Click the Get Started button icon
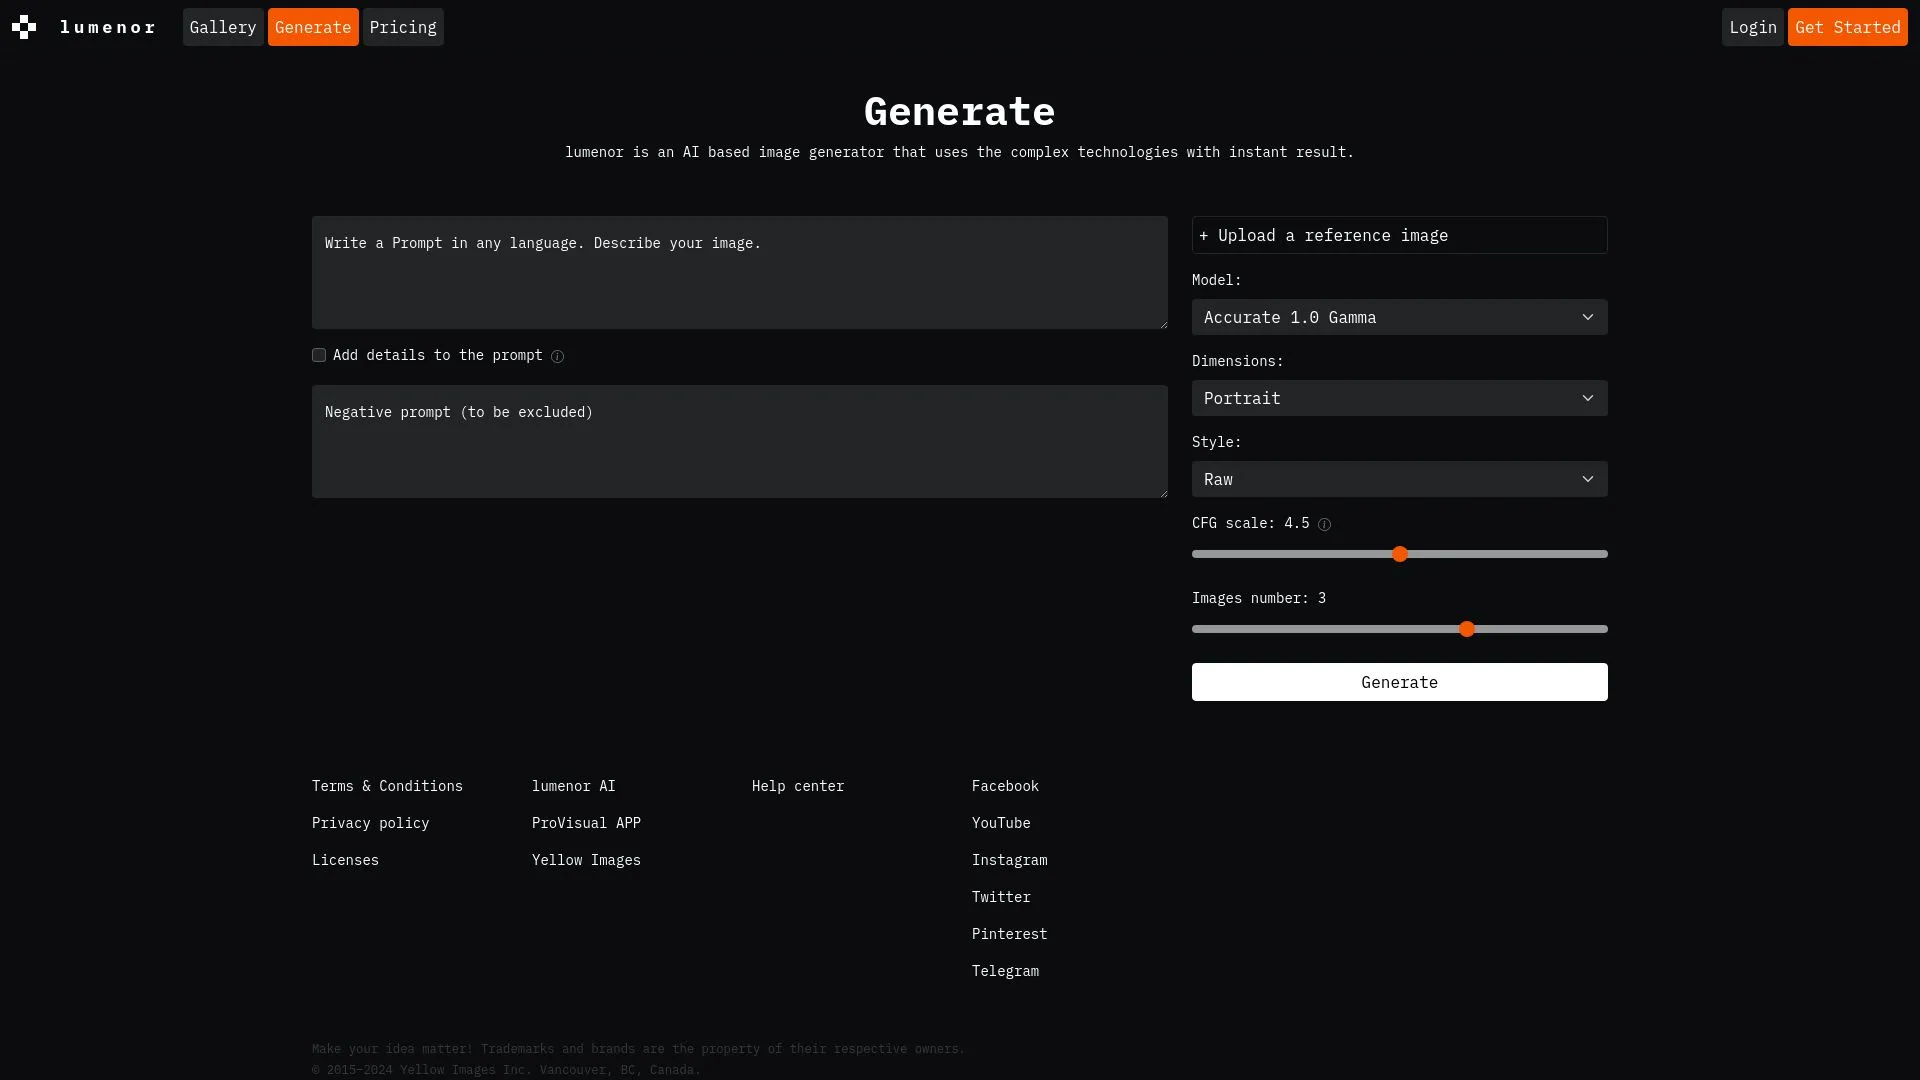 click(x=1847, y=26)
